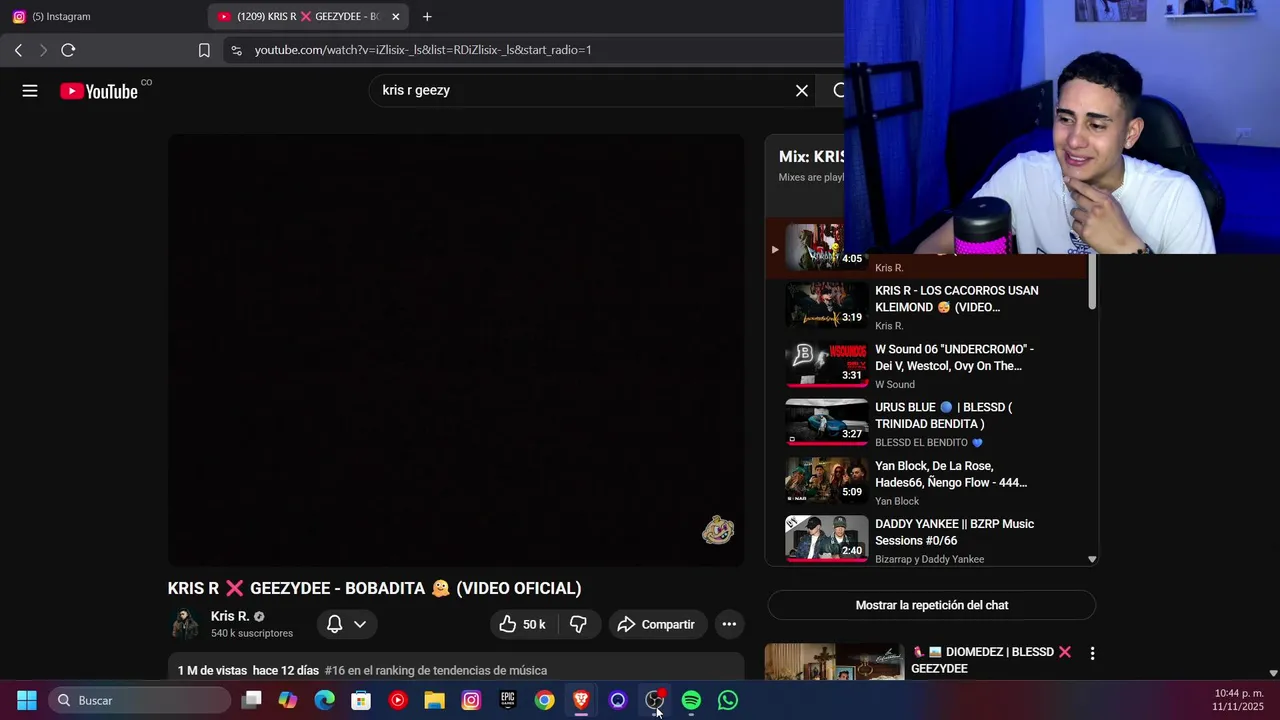
Task: Open WhatsApp from the taskbar
Action: click(728, 700)
